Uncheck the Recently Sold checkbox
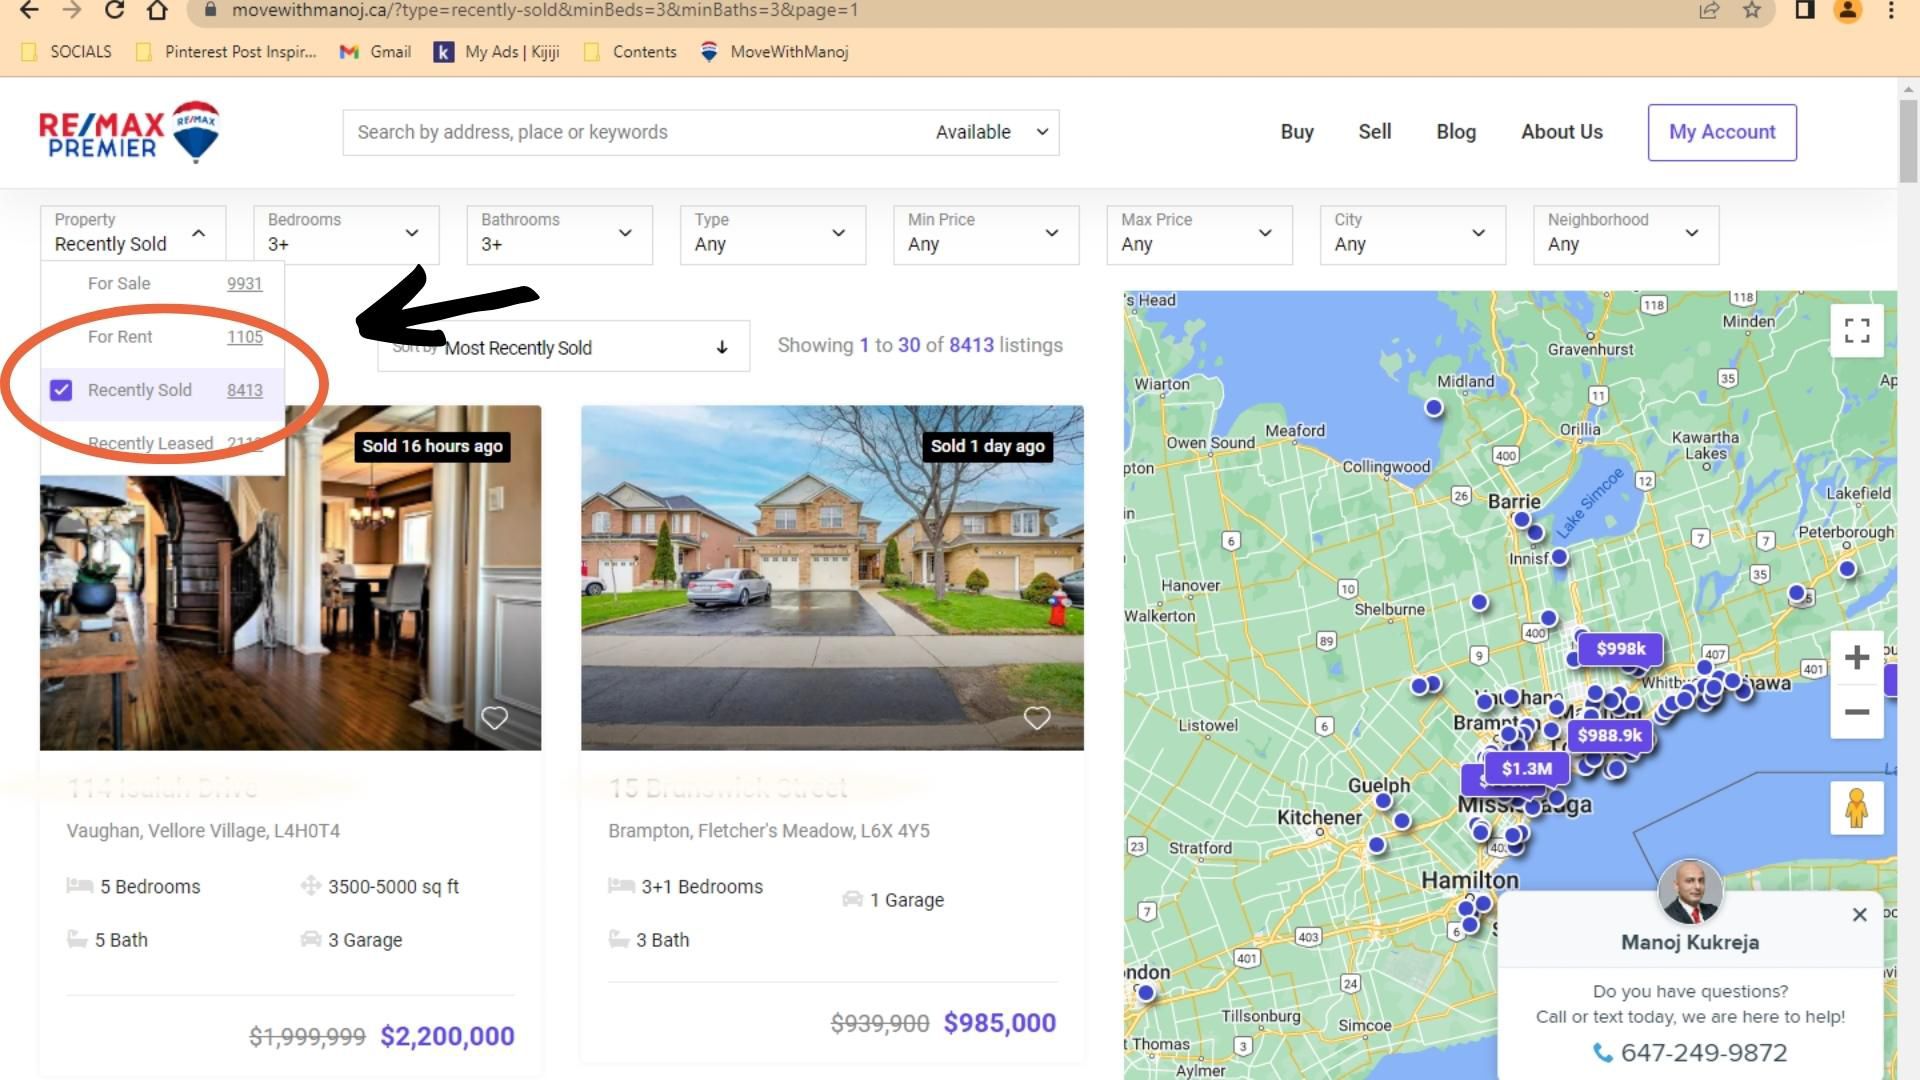Image resolution: width=1920 pixels, height=1080 pixels. (61, 390)
